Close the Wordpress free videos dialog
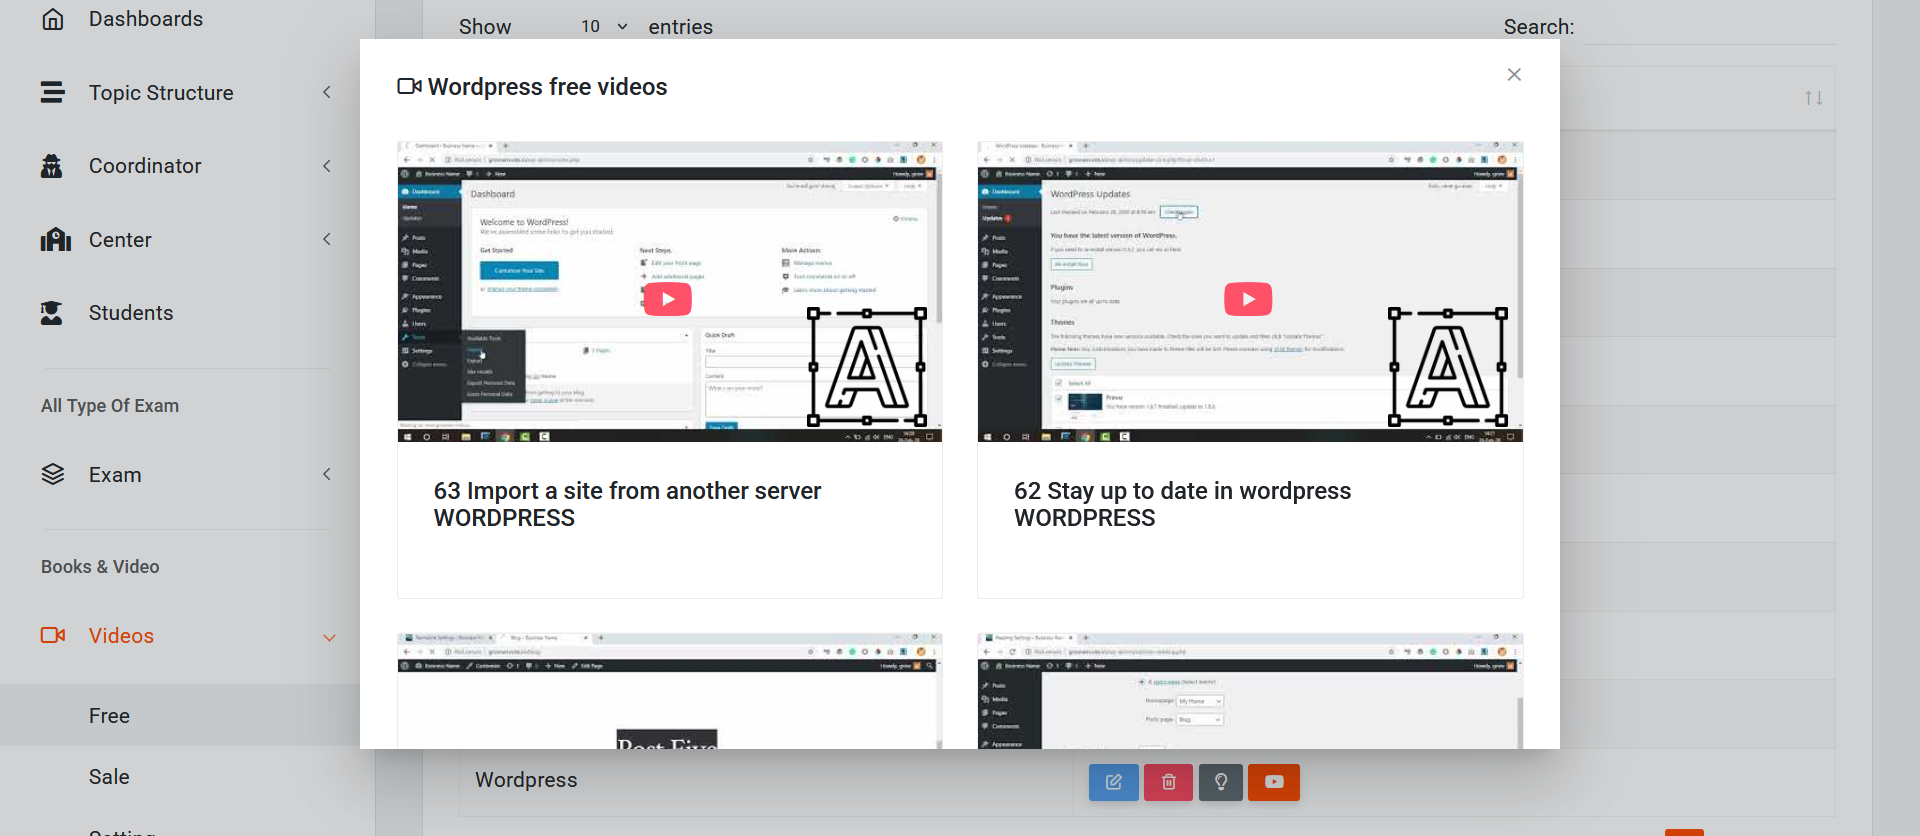Viewport: 1920px width, 836px height. tap(1514, 75)
